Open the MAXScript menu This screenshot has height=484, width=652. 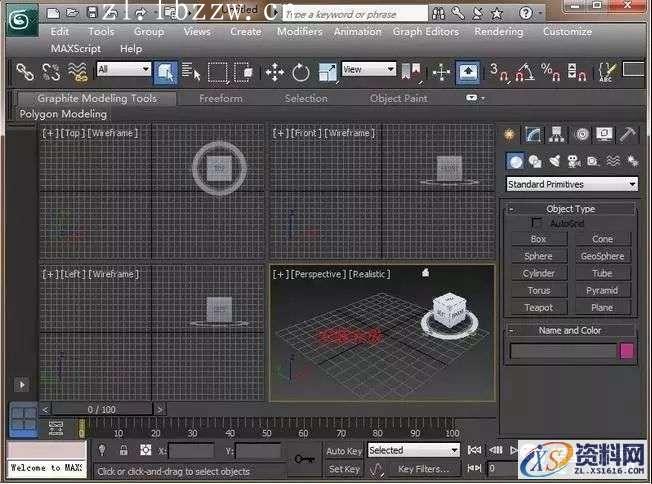pyautogui.click(x=76, y=49)
